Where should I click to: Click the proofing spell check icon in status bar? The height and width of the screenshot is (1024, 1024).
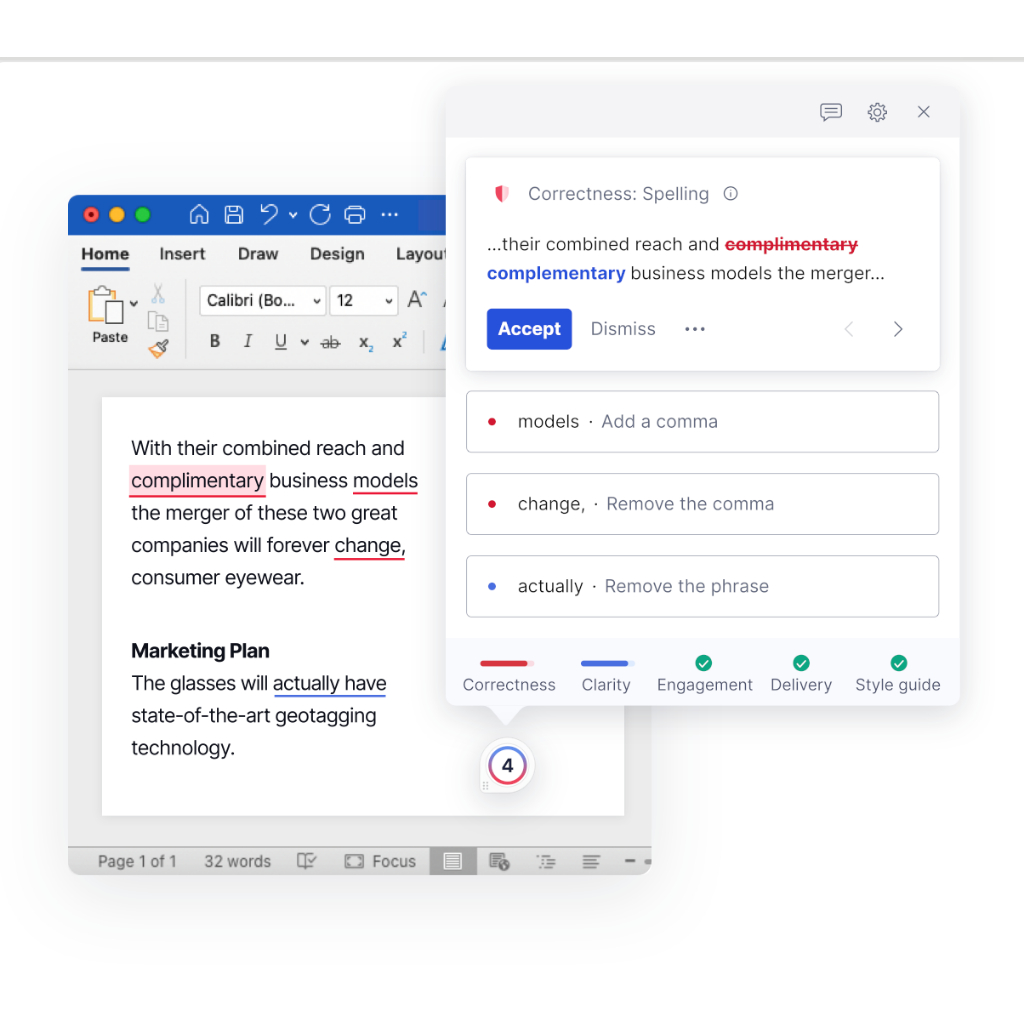(x=306, y=861)
